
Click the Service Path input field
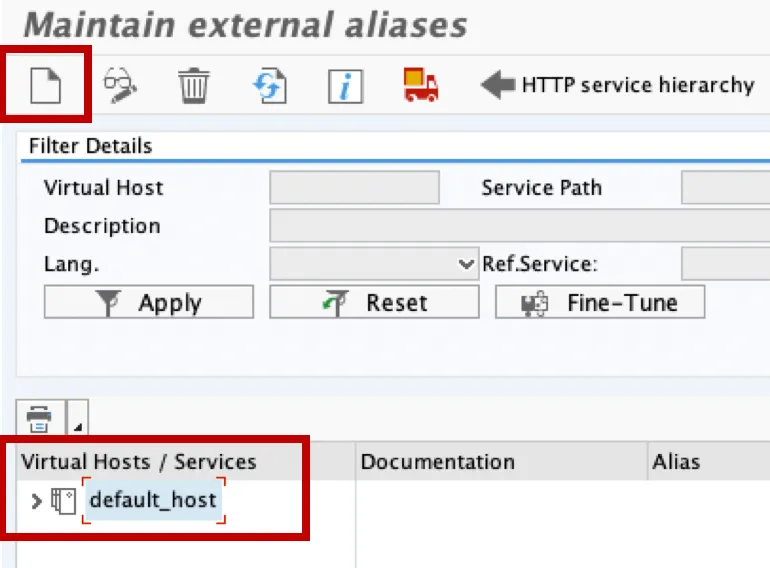coord(724,188)
